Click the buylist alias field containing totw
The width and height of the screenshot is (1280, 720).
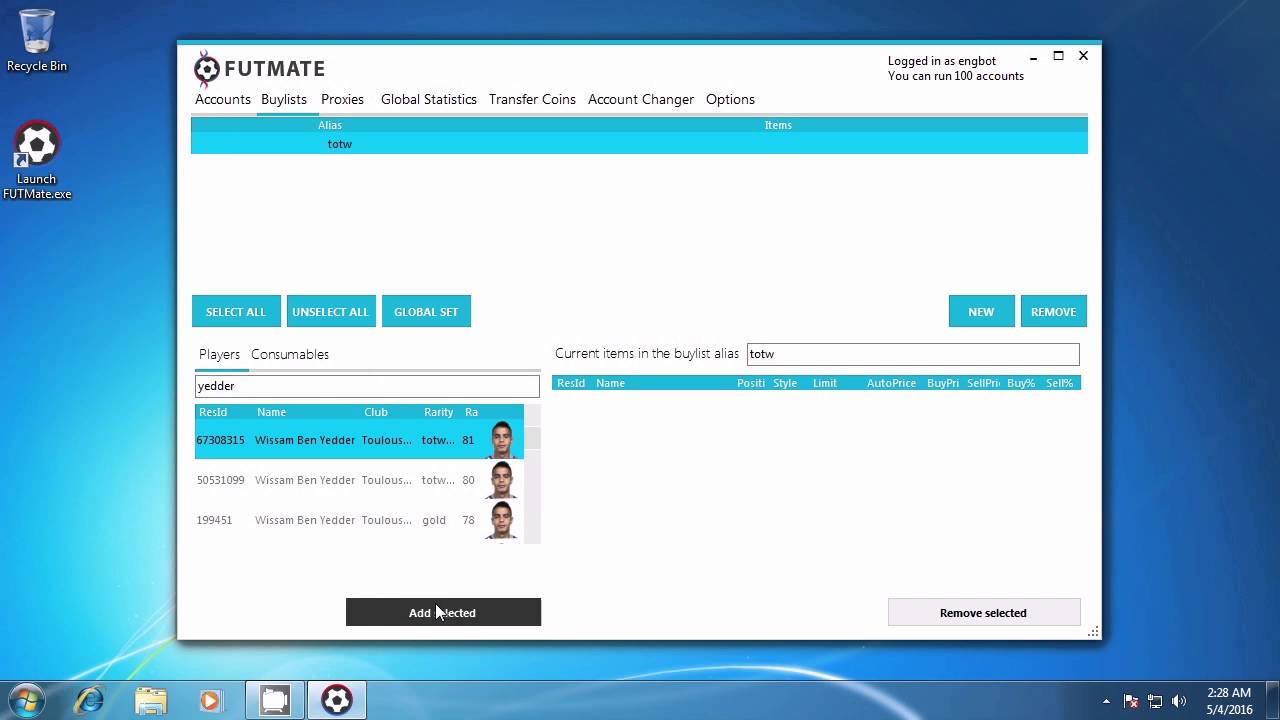point(913,354)
